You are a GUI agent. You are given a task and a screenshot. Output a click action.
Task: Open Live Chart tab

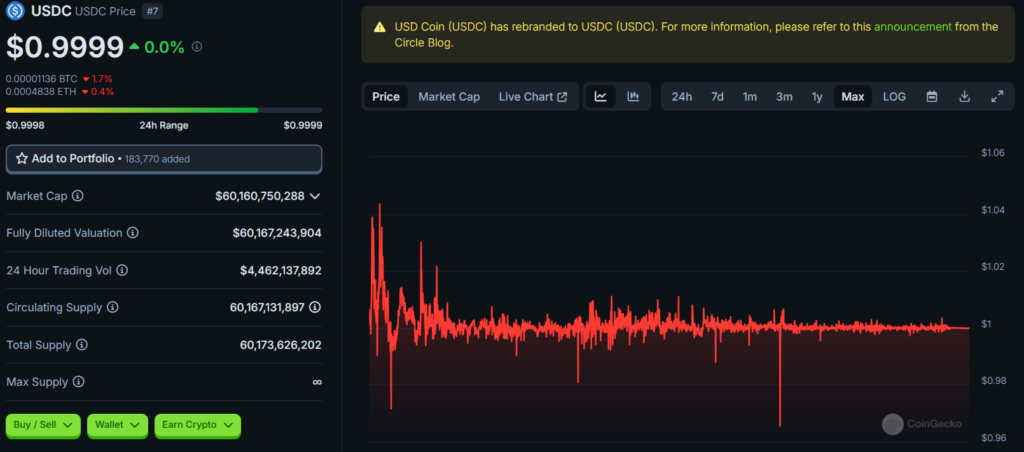coord(533,97)
